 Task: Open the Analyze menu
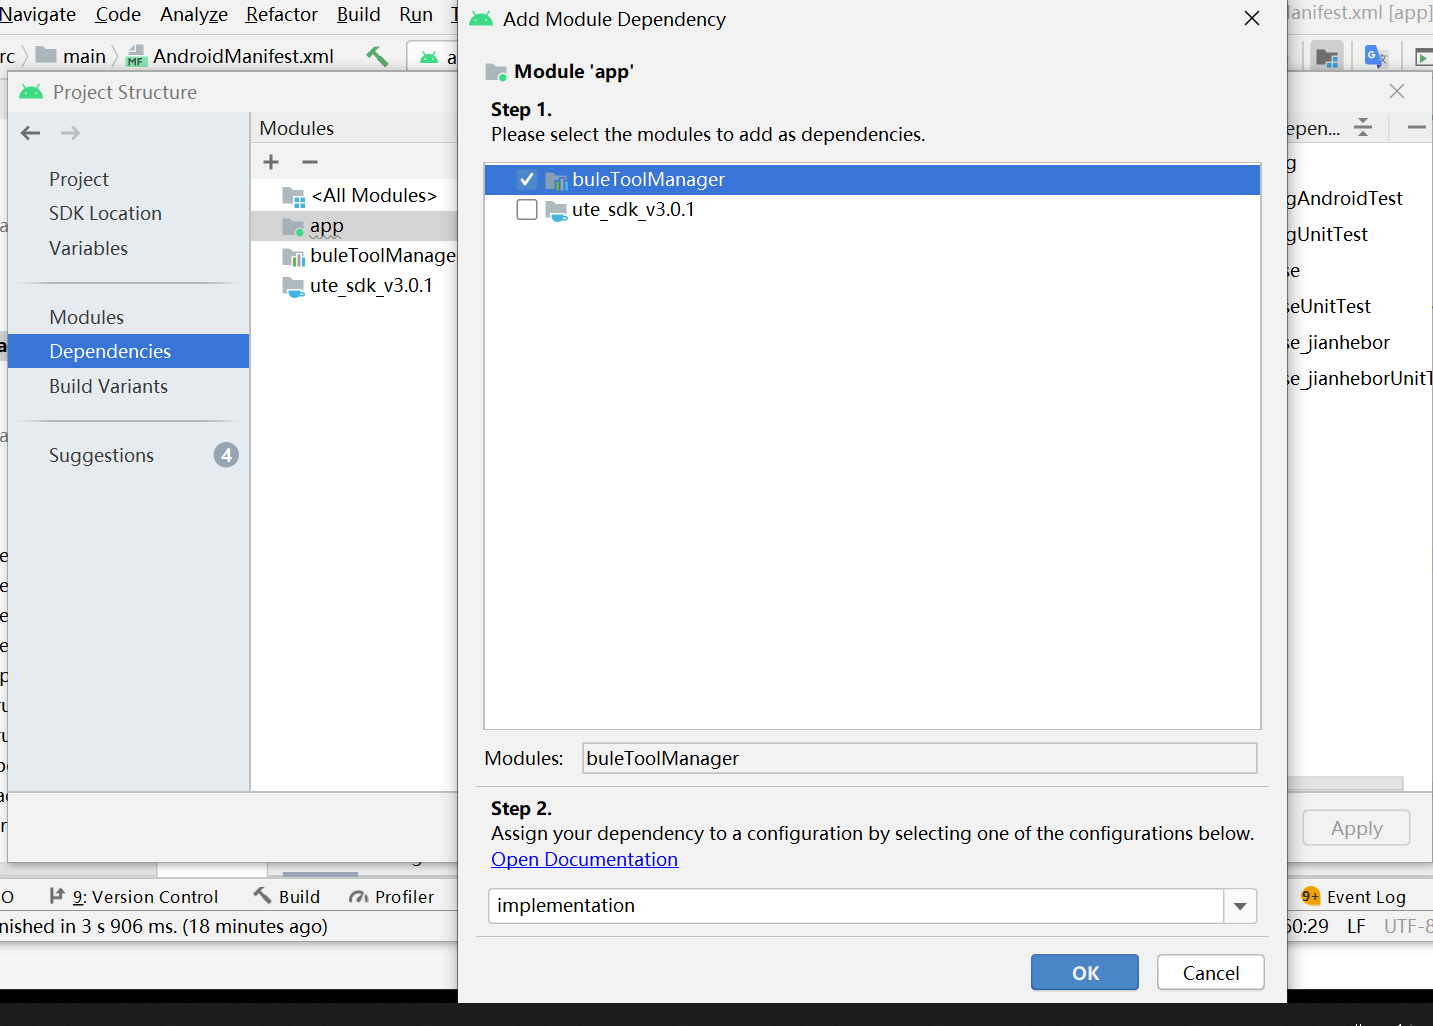click(x=194, y=14)
